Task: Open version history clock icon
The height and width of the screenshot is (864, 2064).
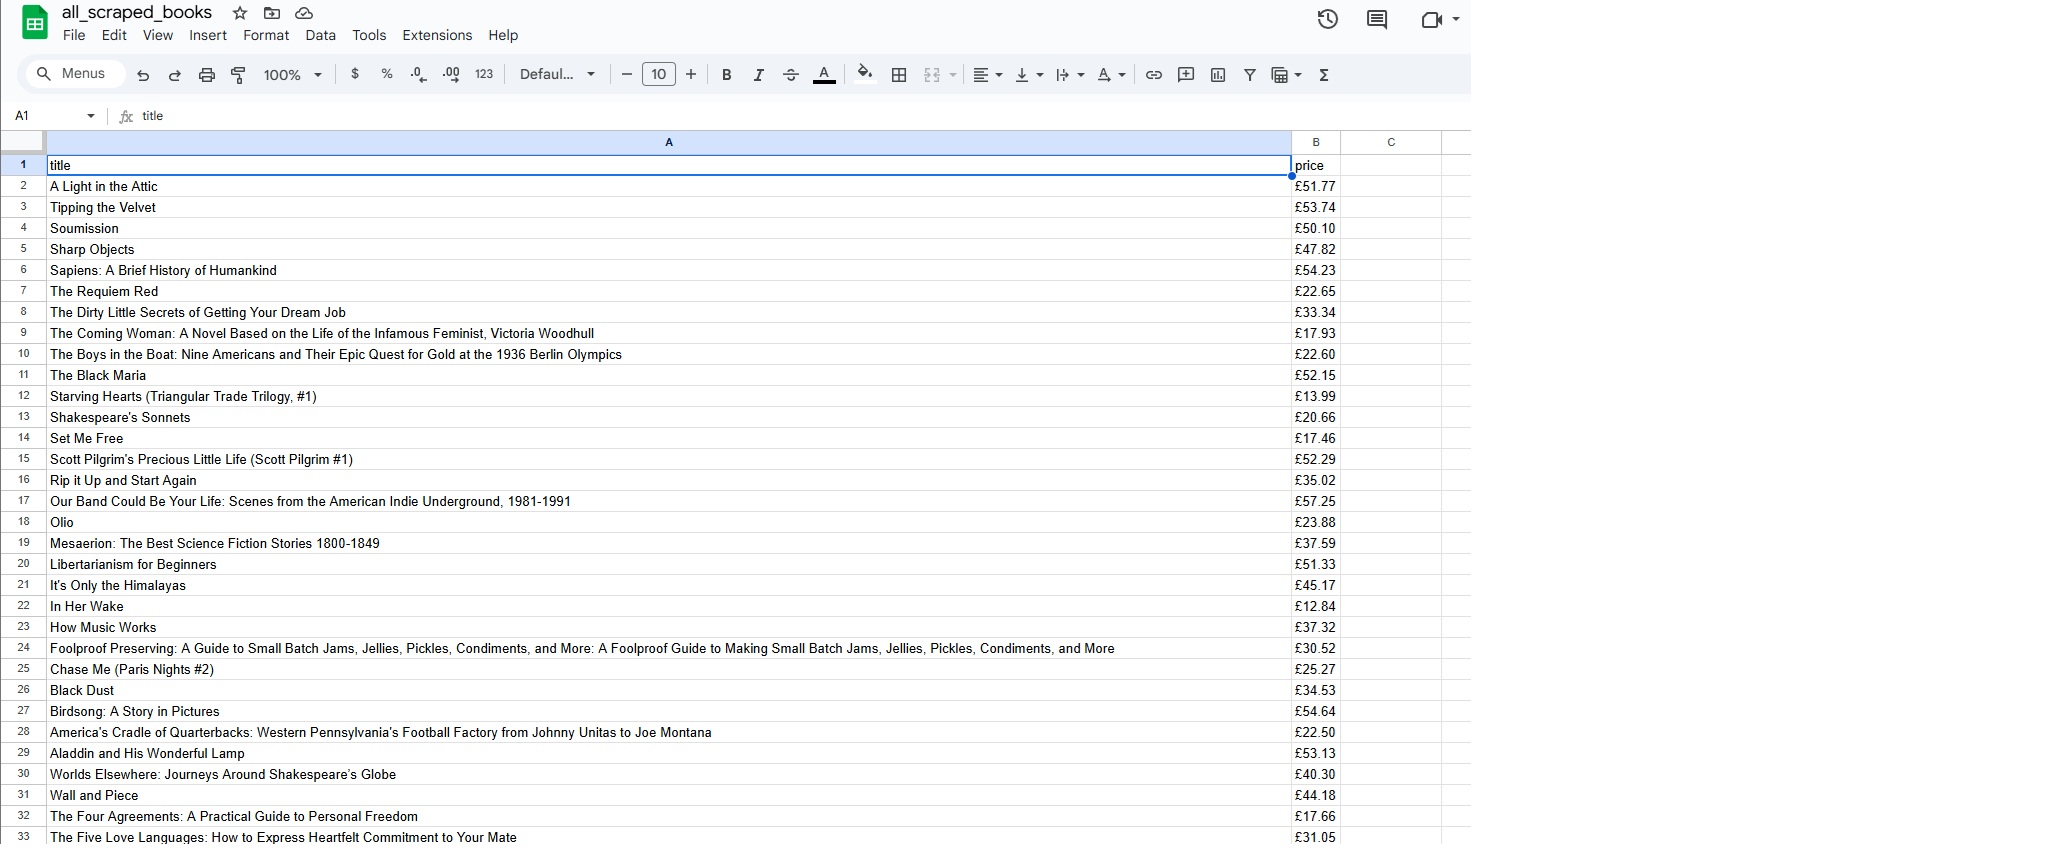Action: [1327, 19]
